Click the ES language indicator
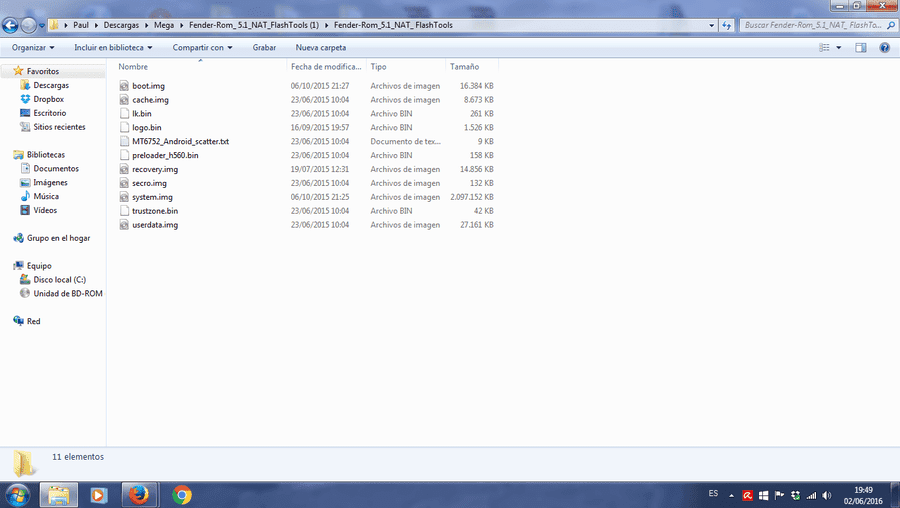The image size is (900, 508). pos(713,494)
